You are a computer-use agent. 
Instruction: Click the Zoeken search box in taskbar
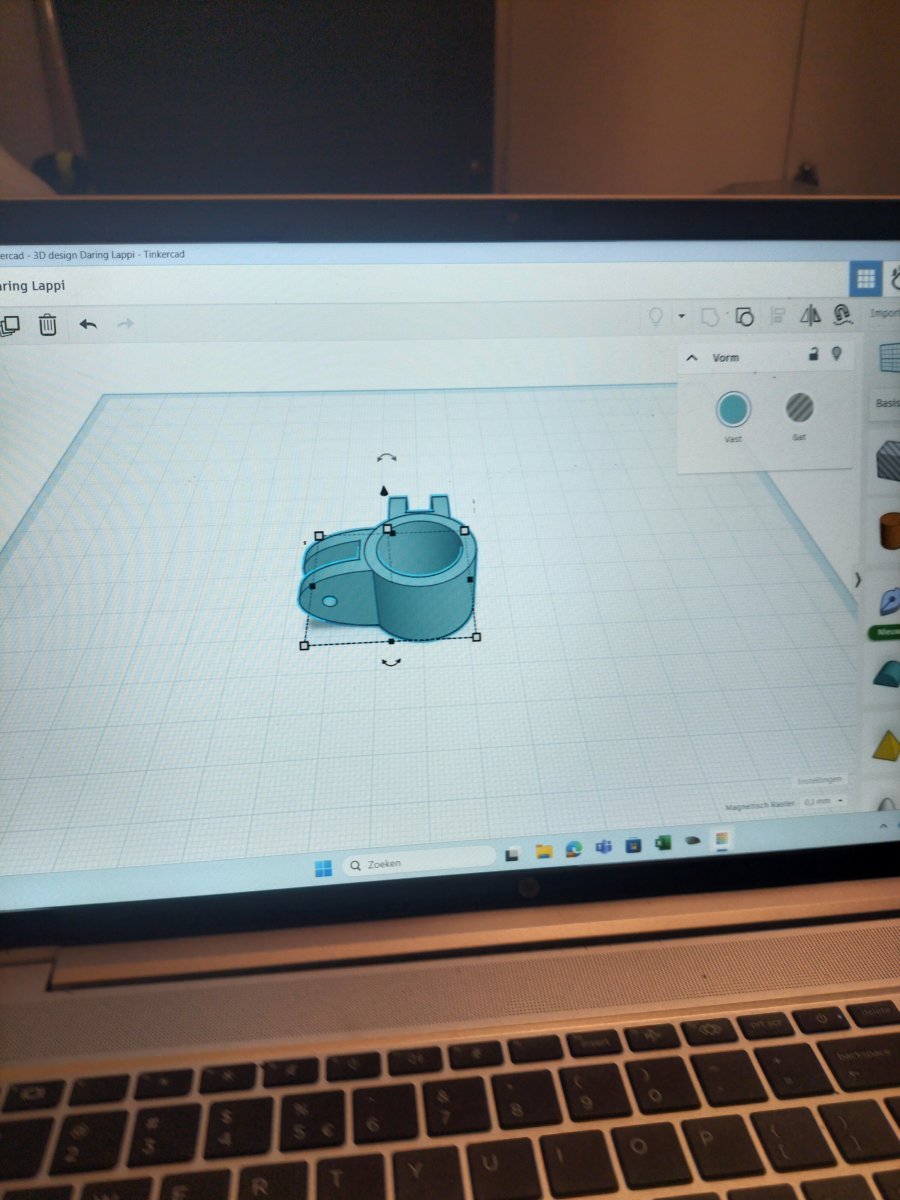coord(419,863)
